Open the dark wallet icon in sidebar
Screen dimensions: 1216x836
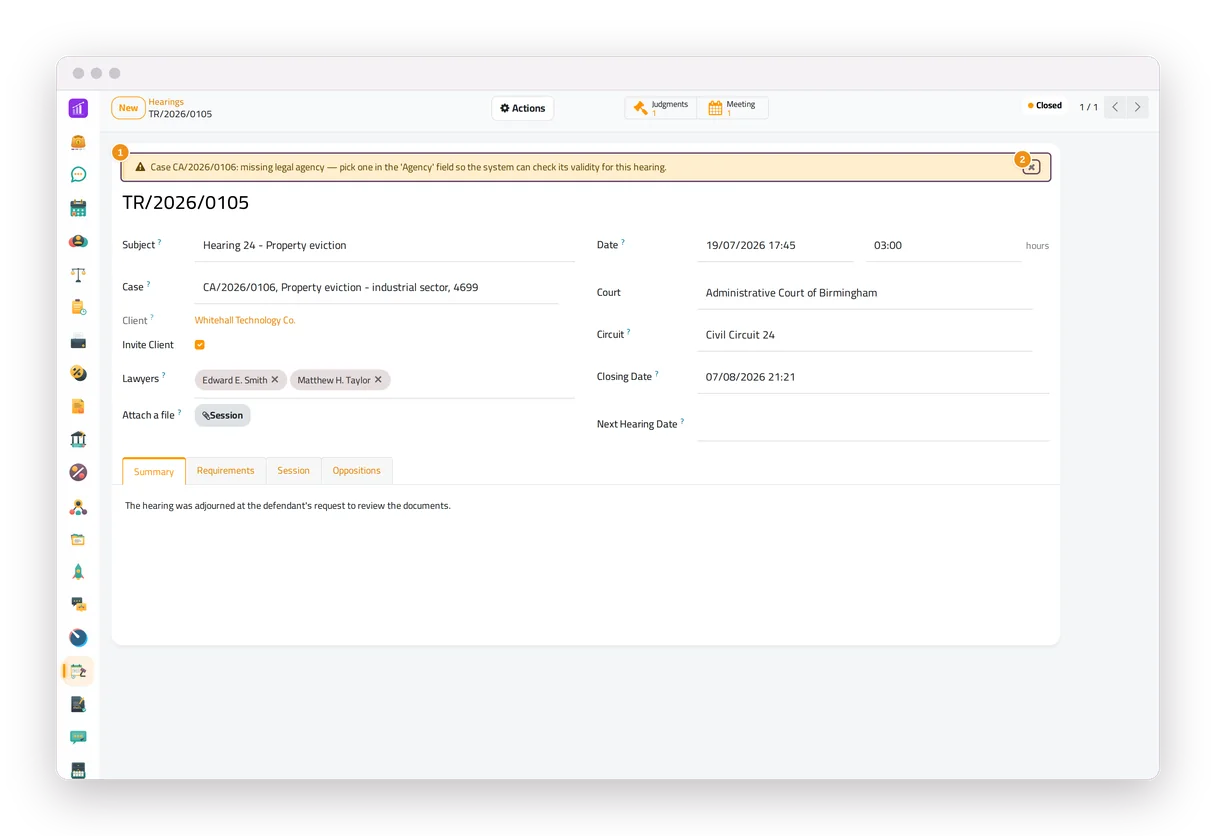78,341
